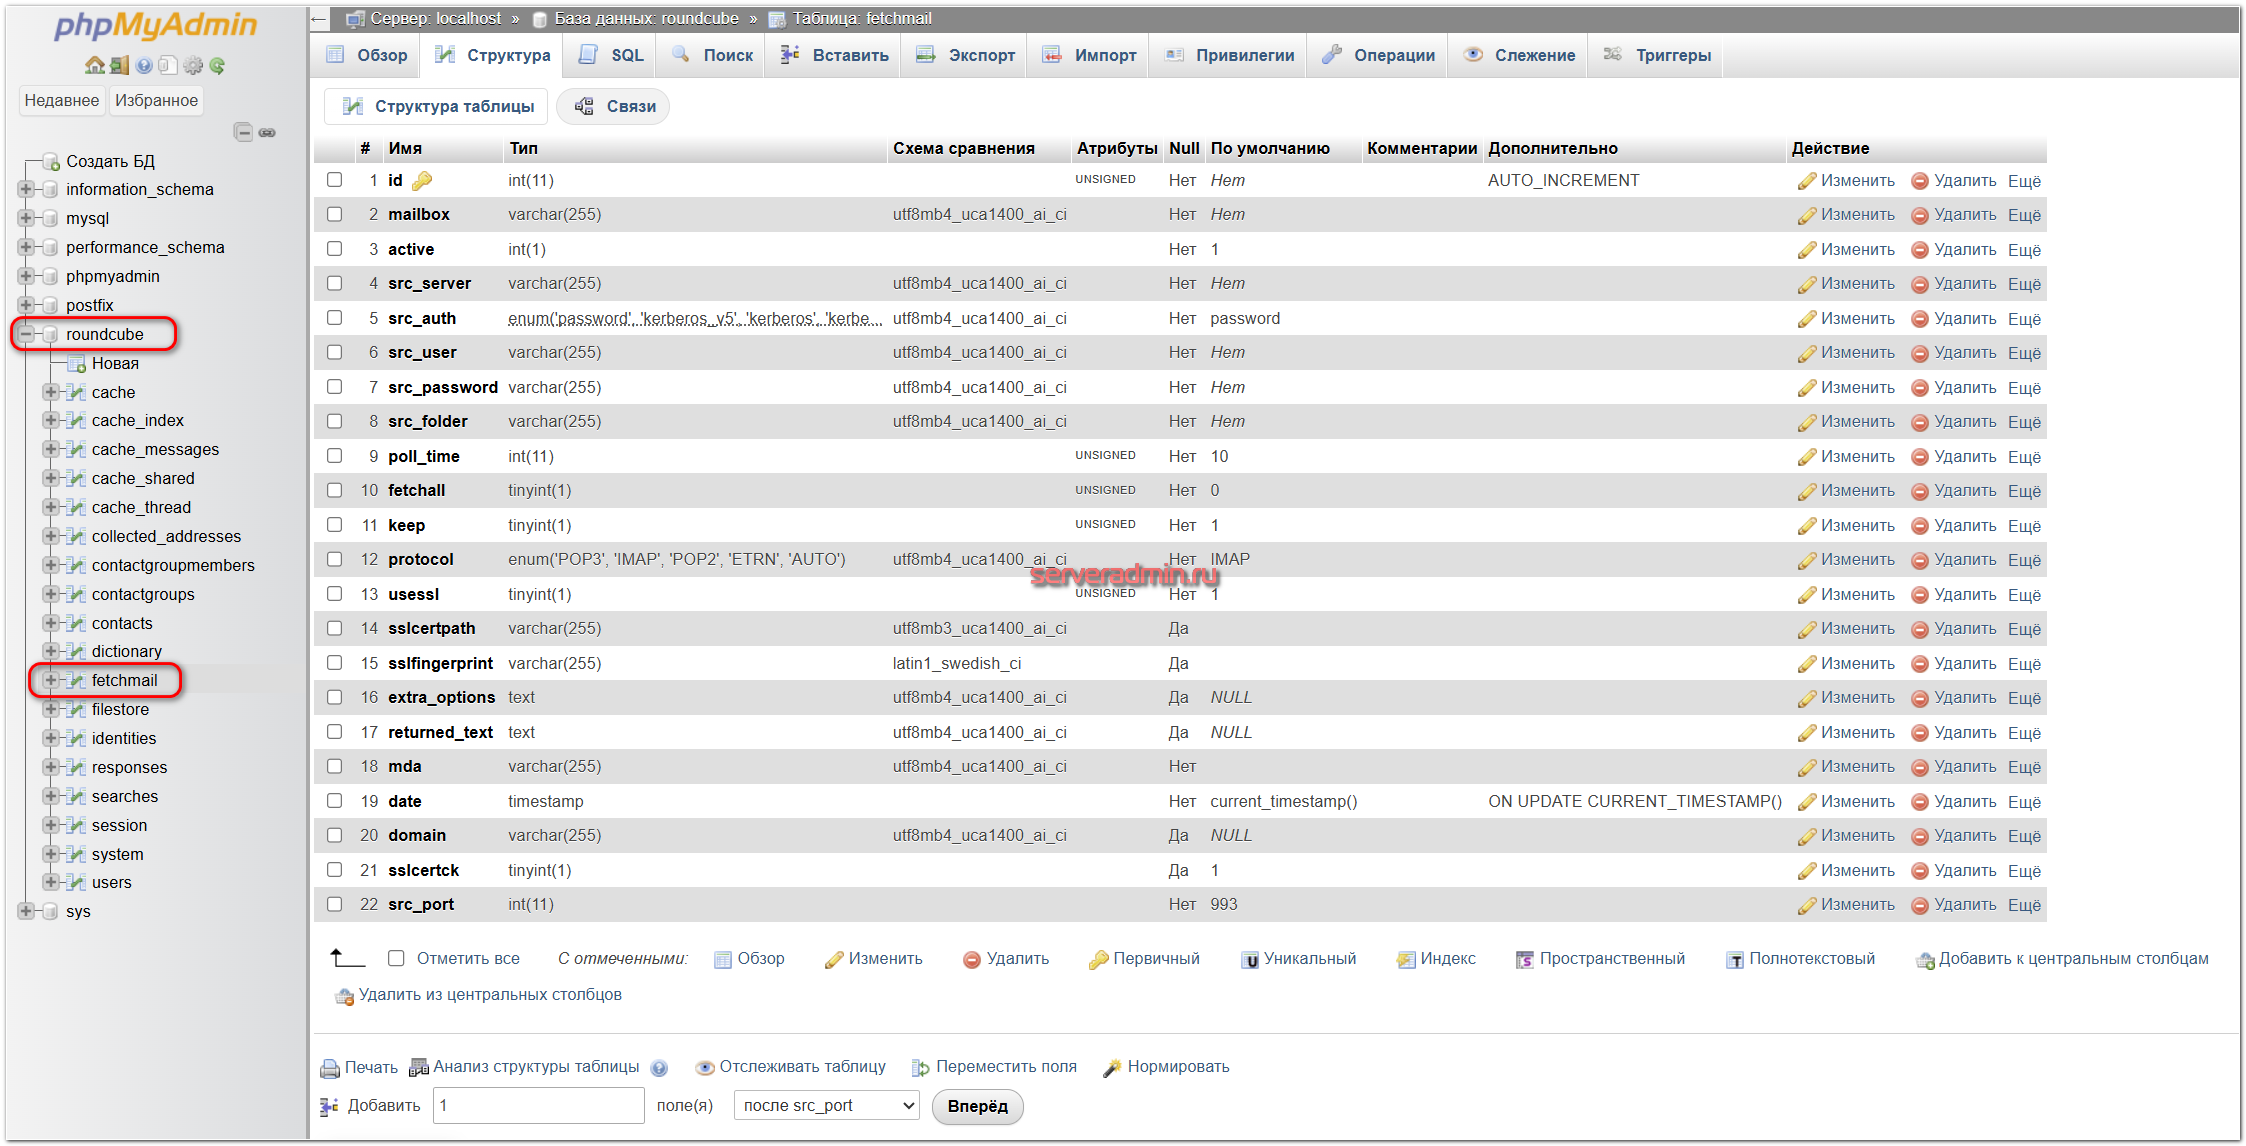Click Изменить link for protocol column
Image resolution: width=2246 pixels, height=1146 pixels.
[x=1856, y=560]
